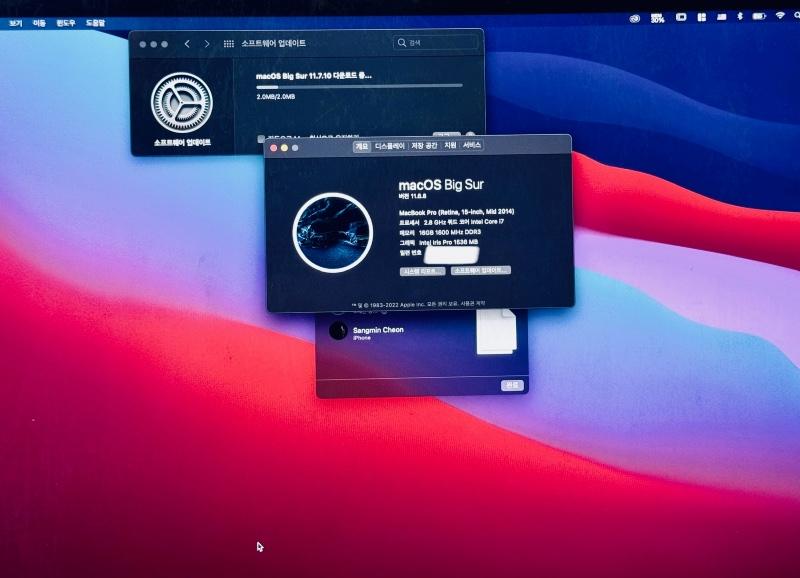Screen dimensions: 800x578
Task: Focus the 검색 search field
Action: pyautogui.click(x=436, y=43)
